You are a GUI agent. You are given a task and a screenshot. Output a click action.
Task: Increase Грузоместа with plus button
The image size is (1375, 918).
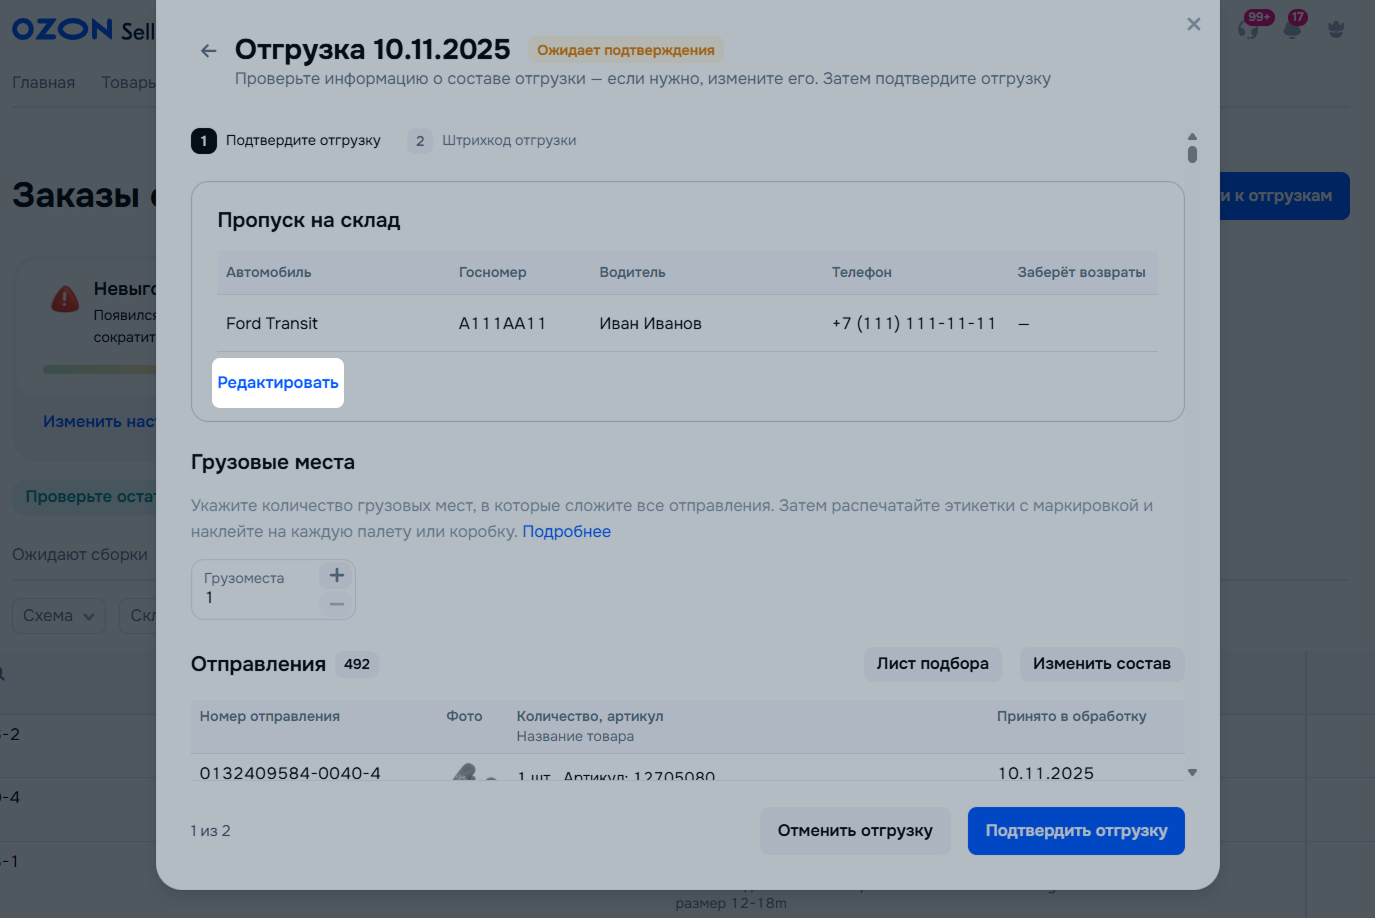click(337, 575)
